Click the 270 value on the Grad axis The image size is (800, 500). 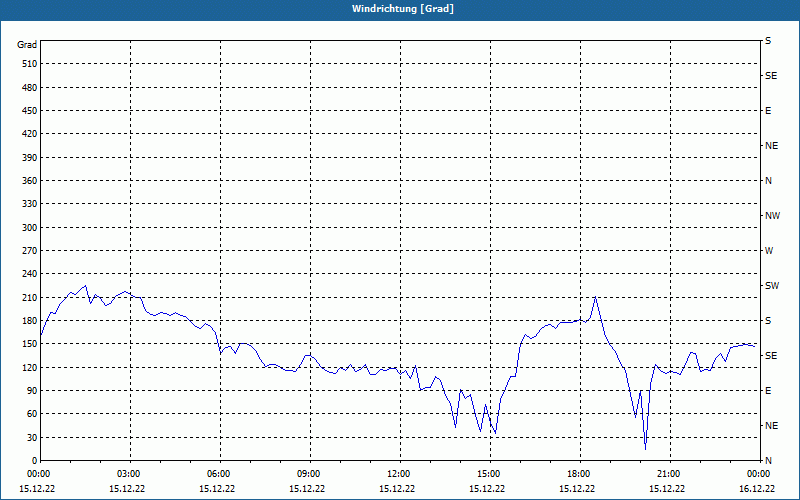[29, 251]
